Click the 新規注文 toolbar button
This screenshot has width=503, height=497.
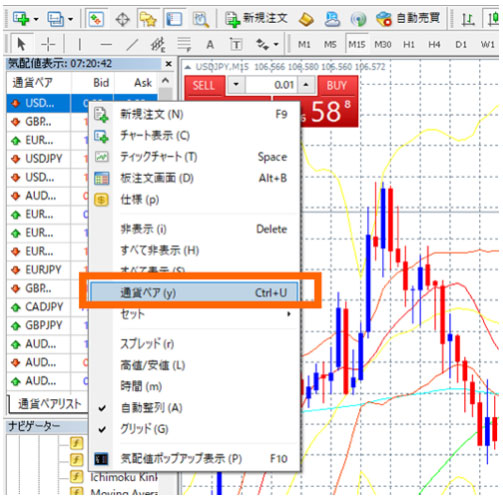256,19
